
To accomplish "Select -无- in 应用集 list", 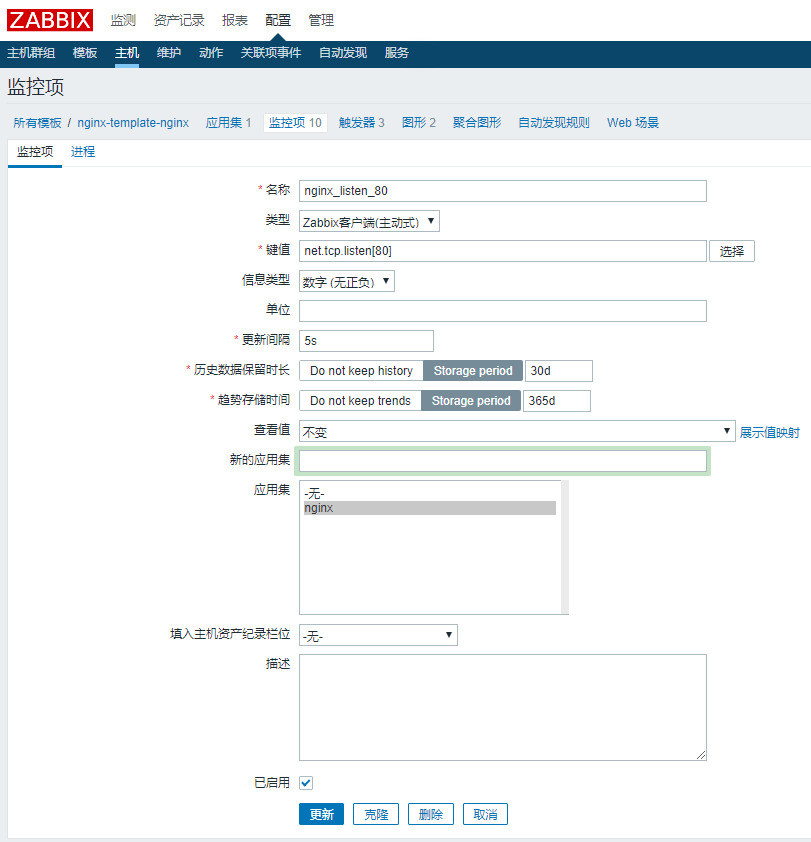I will pos(430,493).
